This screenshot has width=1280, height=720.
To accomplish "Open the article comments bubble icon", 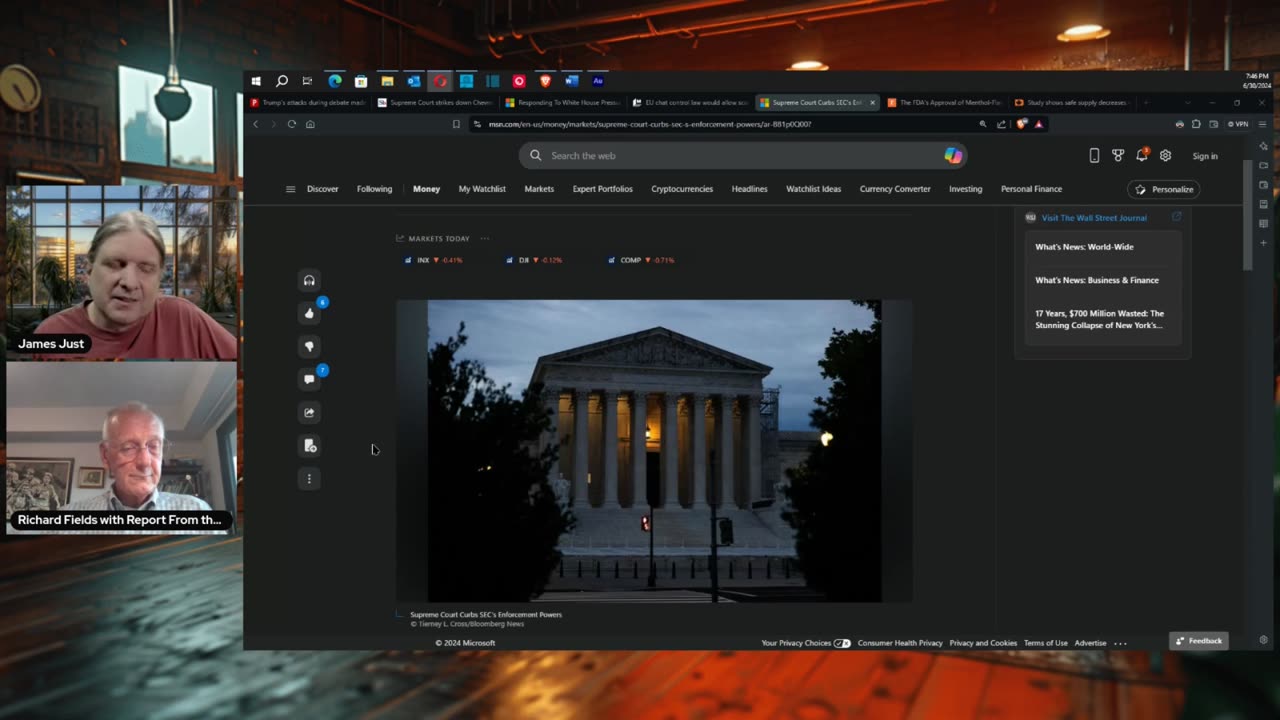I will 309,379.
